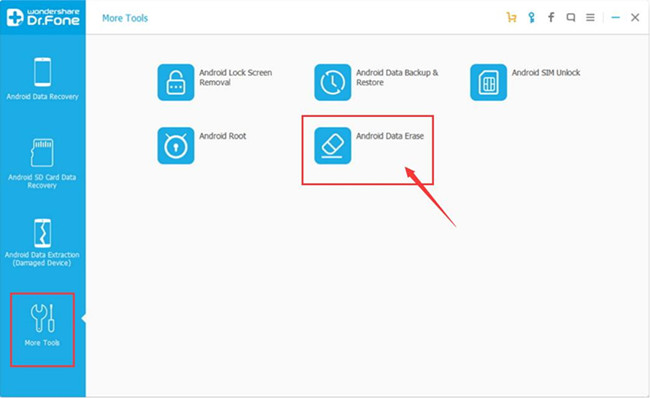Click the Android SIM Unlock label
The height and width of the screenshot is (398, 650).
[x=546, y=73]
